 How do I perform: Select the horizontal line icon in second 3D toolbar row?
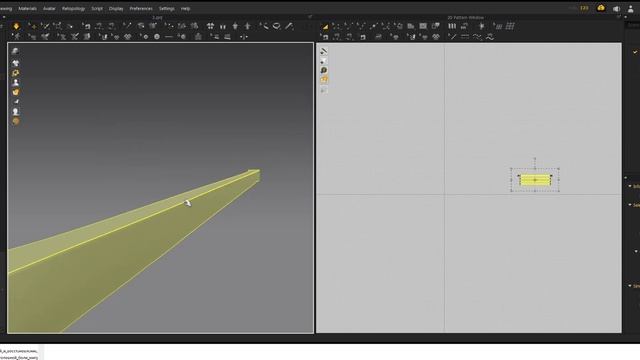tap(169, 37)
